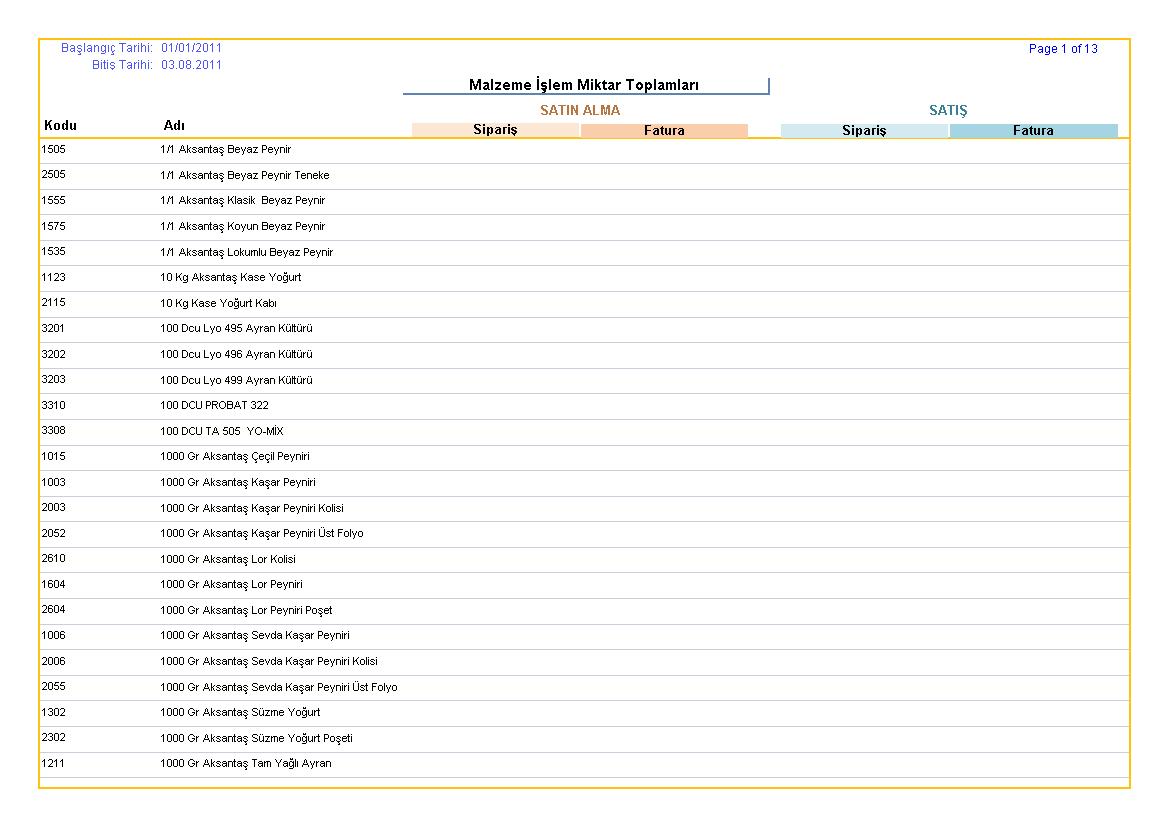
Task: Select code 1003
Action: pyautogui.click(x=54, y=482)
